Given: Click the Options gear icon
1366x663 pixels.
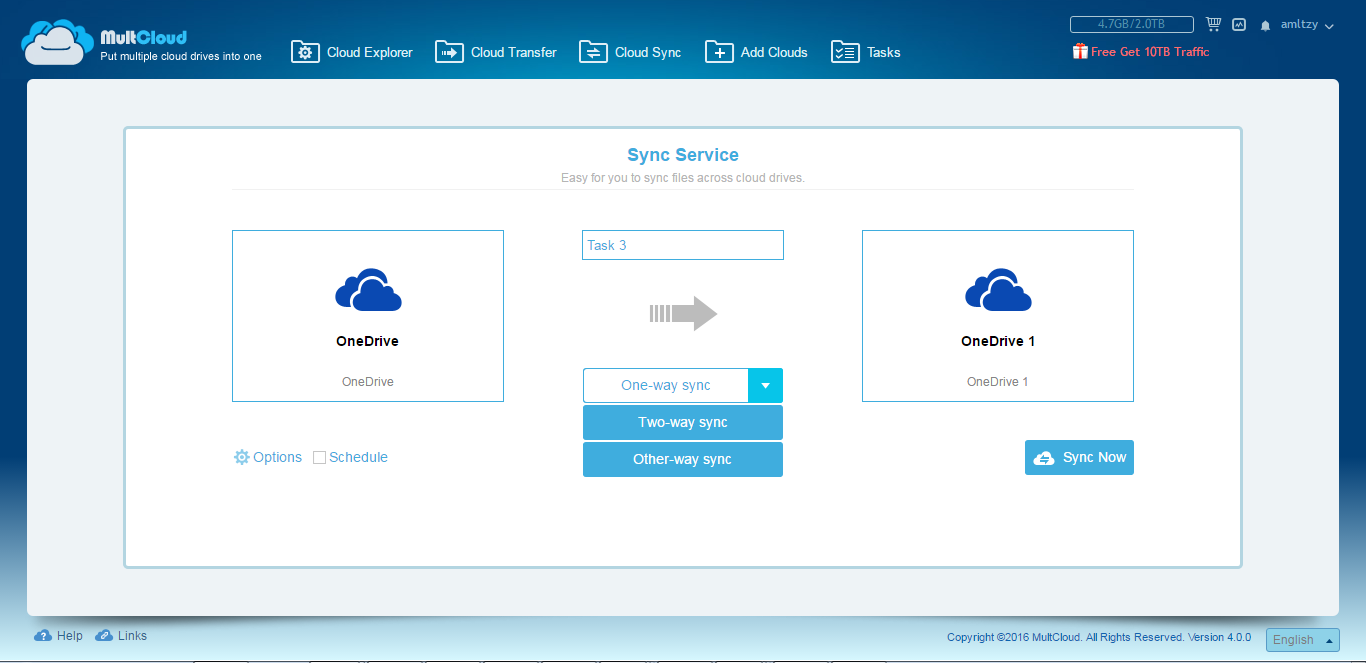Looking at the screenshot, I should pos(242,457).
